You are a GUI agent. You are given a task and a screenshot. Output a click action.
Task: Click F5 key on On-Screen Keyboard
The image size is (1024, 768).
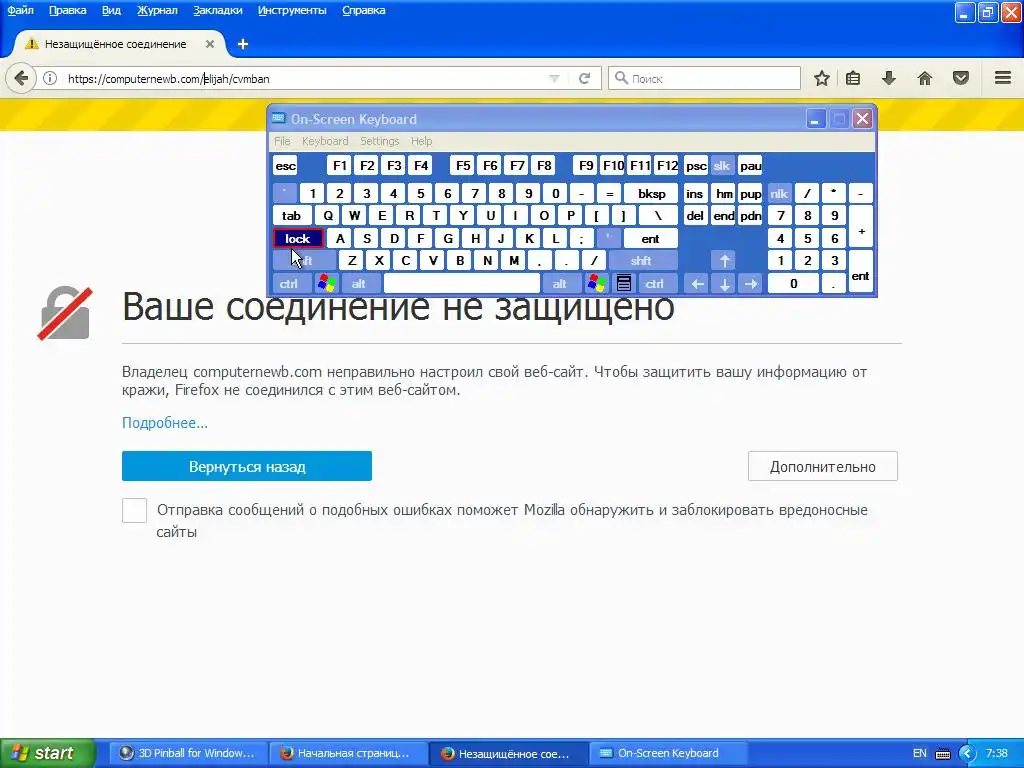coord(463,166)
